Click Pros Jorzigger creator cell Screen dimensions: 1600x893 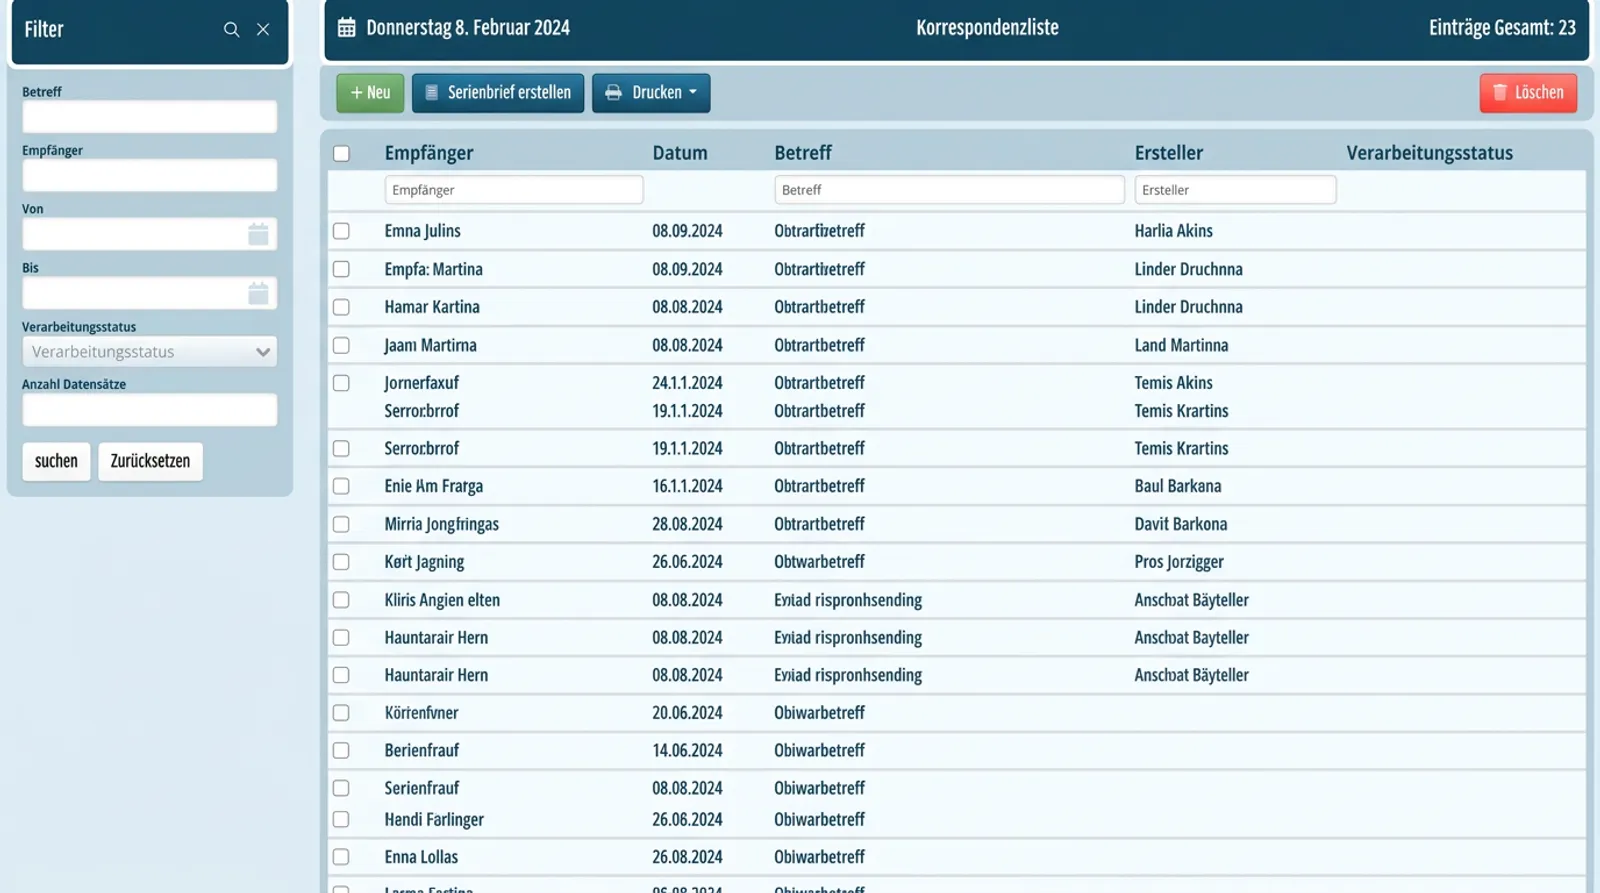coord(1179,562)
